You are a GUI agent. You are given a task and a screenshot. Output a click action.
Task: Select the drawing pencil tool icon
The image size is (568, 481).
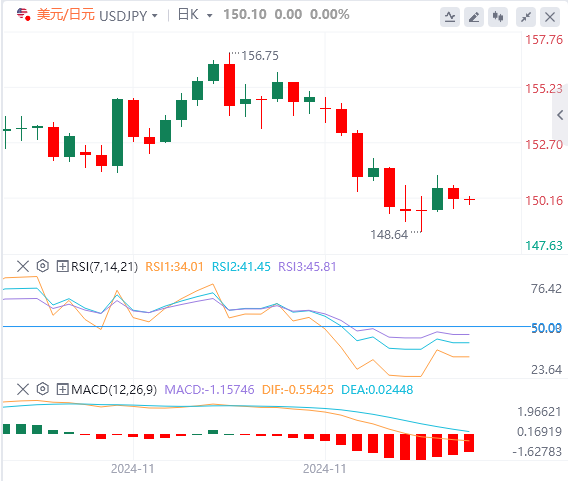(474, 17)
